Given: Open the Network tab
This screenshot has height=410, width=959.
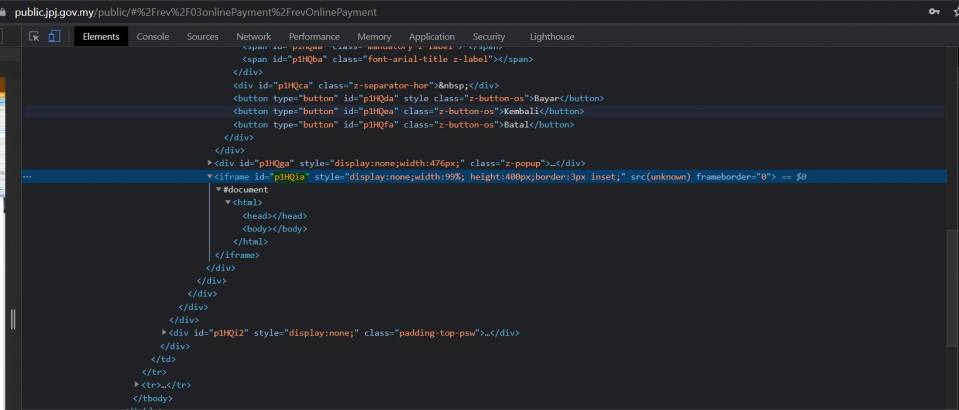Looking at the screenshot, I should point(253,37).
